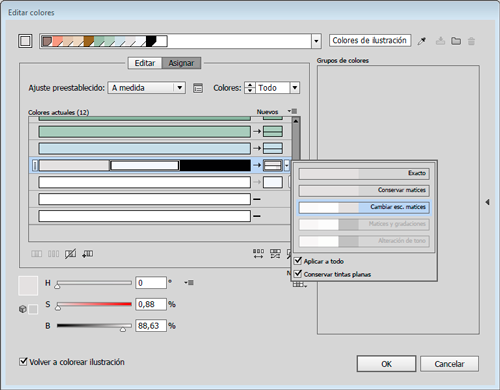Viewport: 500px width, 390px height.
Task: Click the swatch-library grid icon below the popup
Action: pyautogui.click(x=300, y=284)
